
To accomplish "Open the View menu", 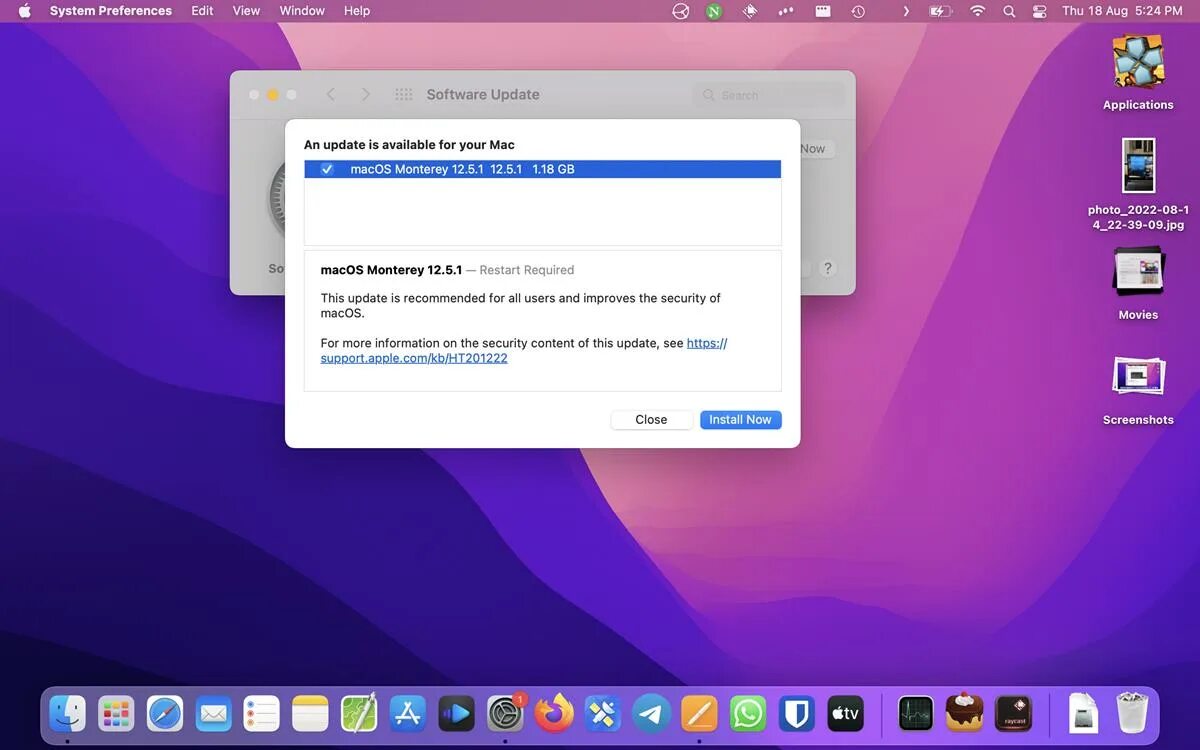I will pos(246,11).
